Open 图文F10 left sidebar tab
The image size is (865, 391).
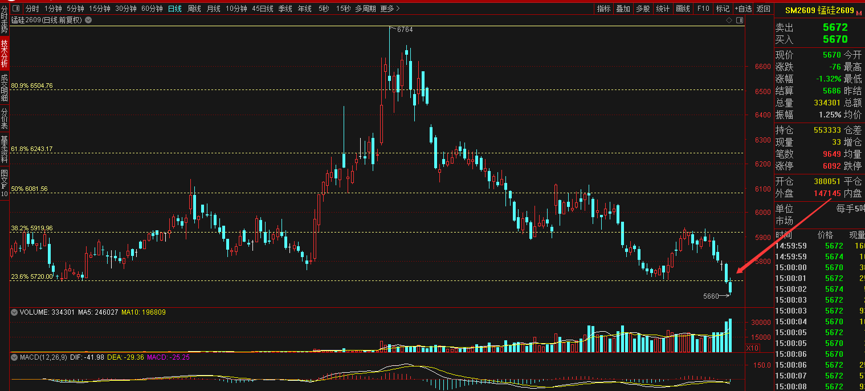[4, 183]
